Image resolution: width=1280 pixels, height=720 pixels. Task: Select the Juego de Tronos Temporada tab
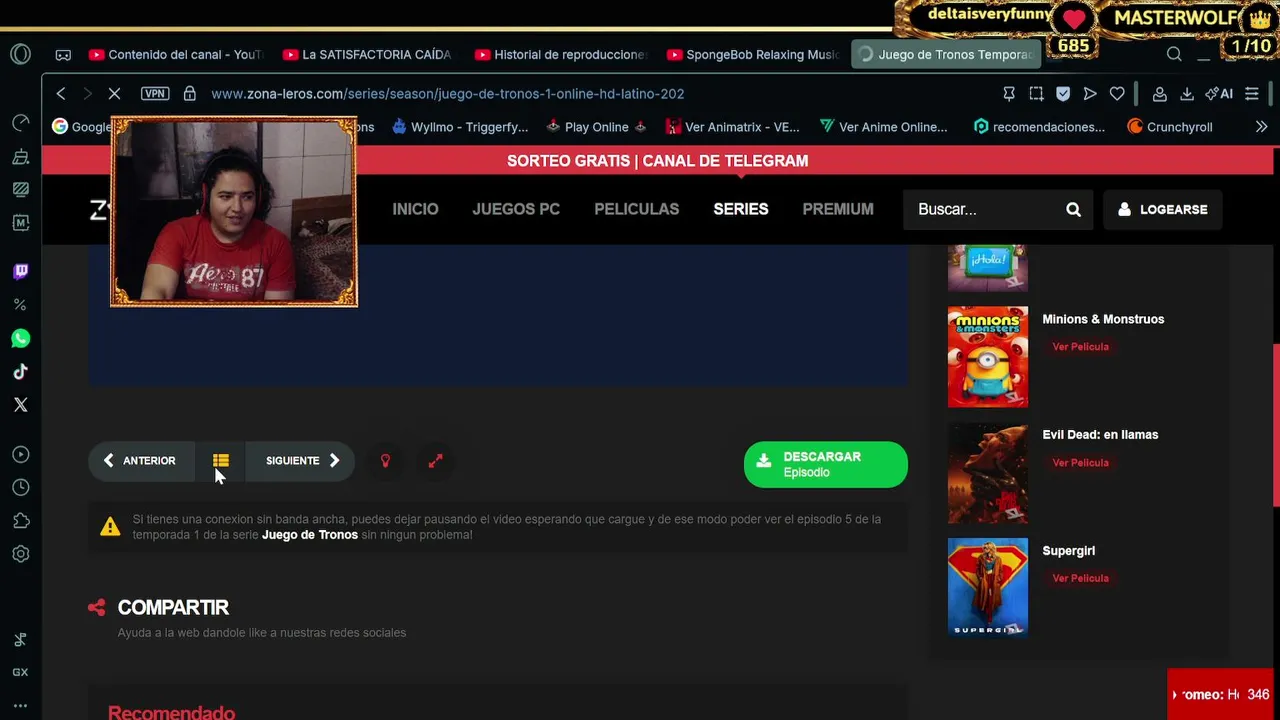pyautogui.click(x=946, y=55)
